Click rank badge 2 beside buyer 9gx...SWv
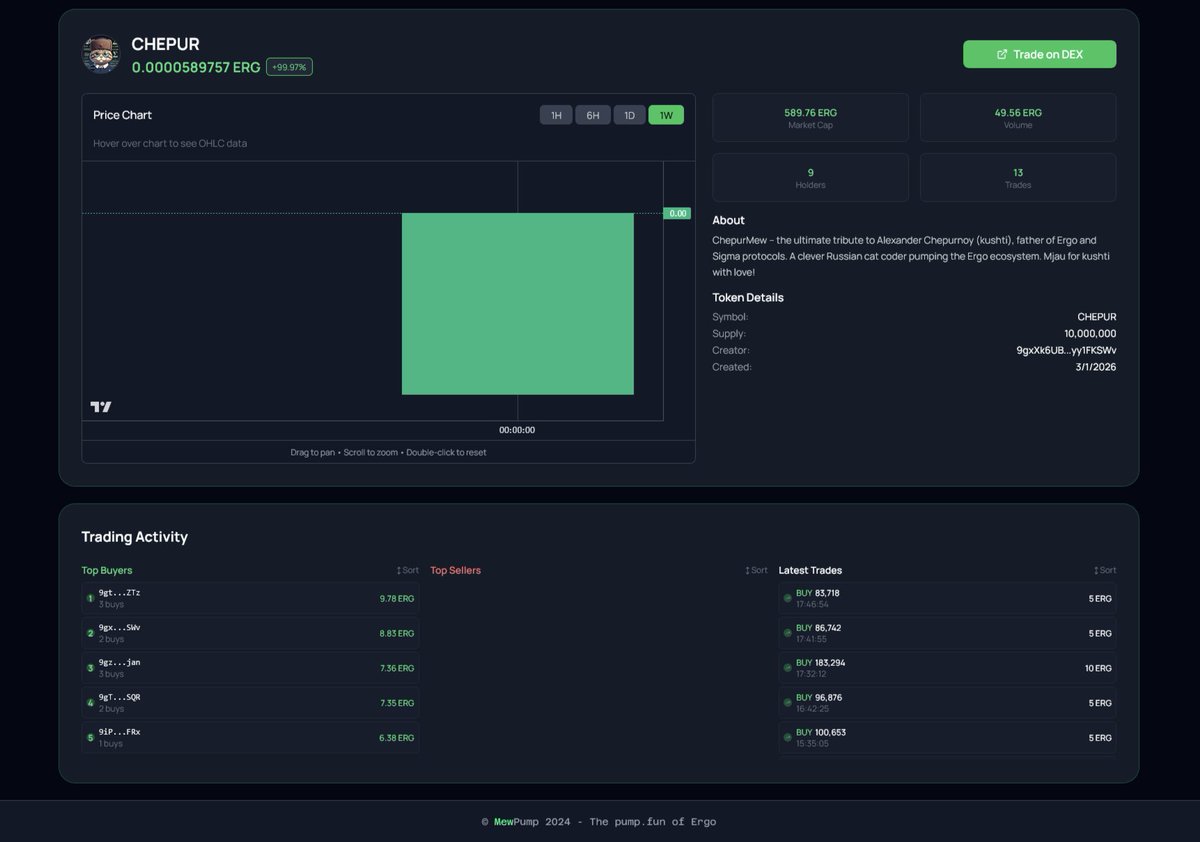1200x842 pixels. pos(90,633)
